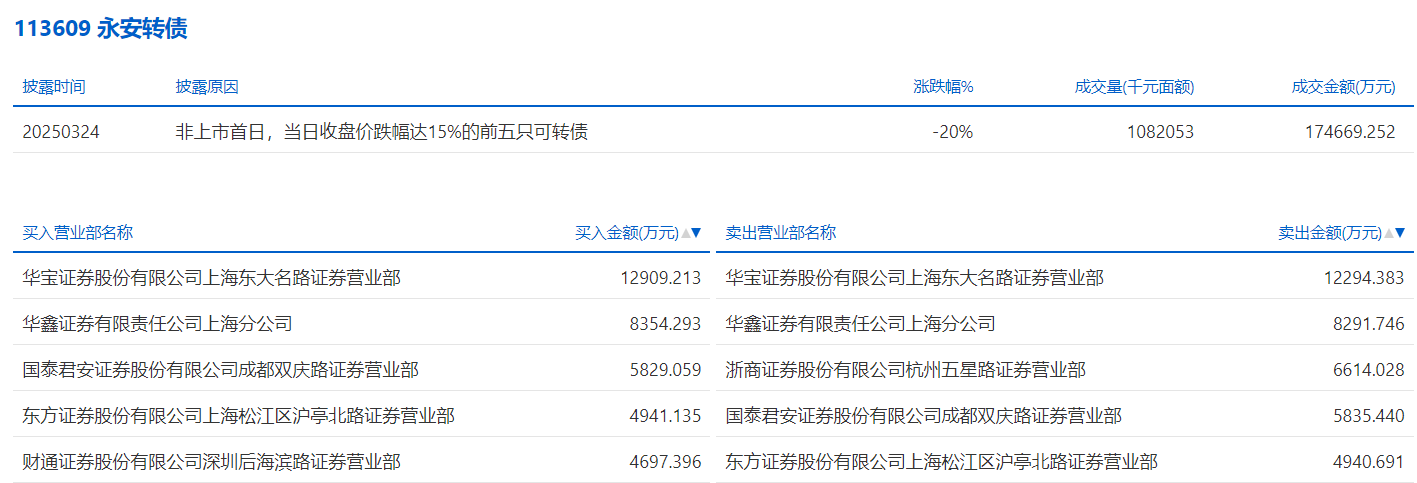Sort buy amount ascending with gray up arrow
Image resolution: width=1417 pixels, height=483 pixels.
coord(685,233)
